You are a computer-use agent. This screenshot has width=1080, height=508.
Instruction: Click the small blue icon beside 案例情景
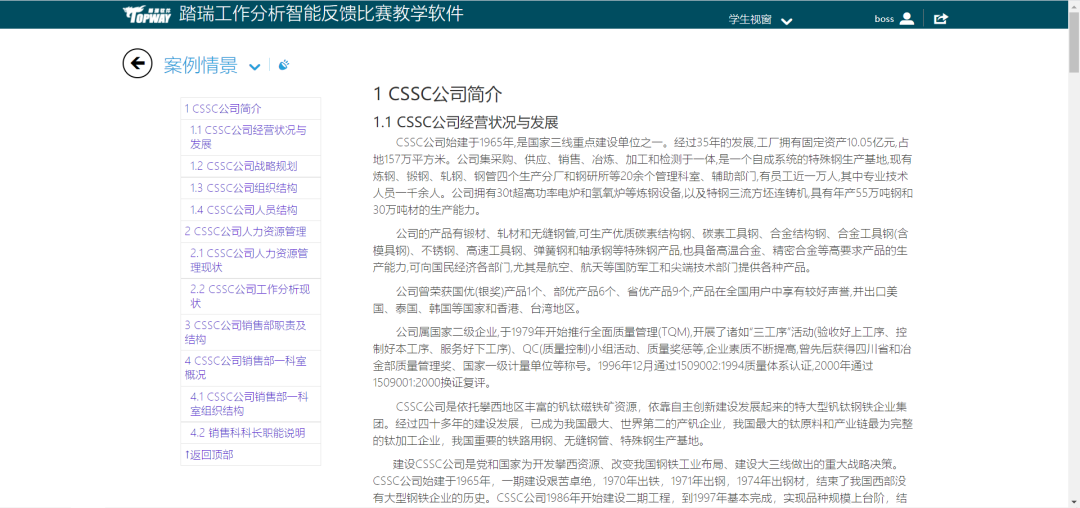(284, 65)
